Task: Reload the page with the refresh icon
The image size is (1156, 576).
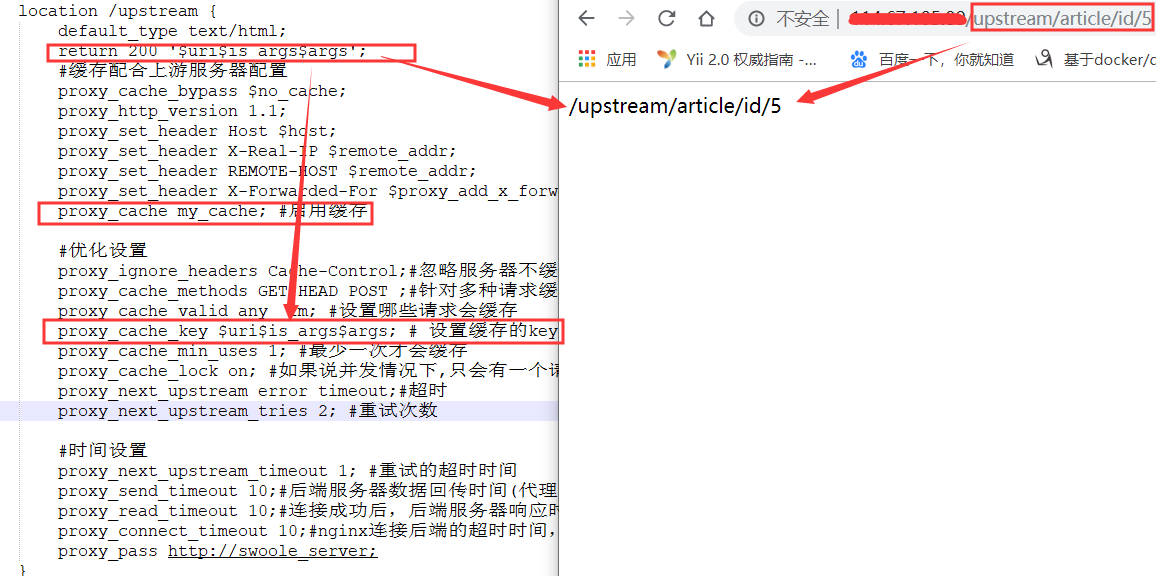Action: tap(666, 18)
